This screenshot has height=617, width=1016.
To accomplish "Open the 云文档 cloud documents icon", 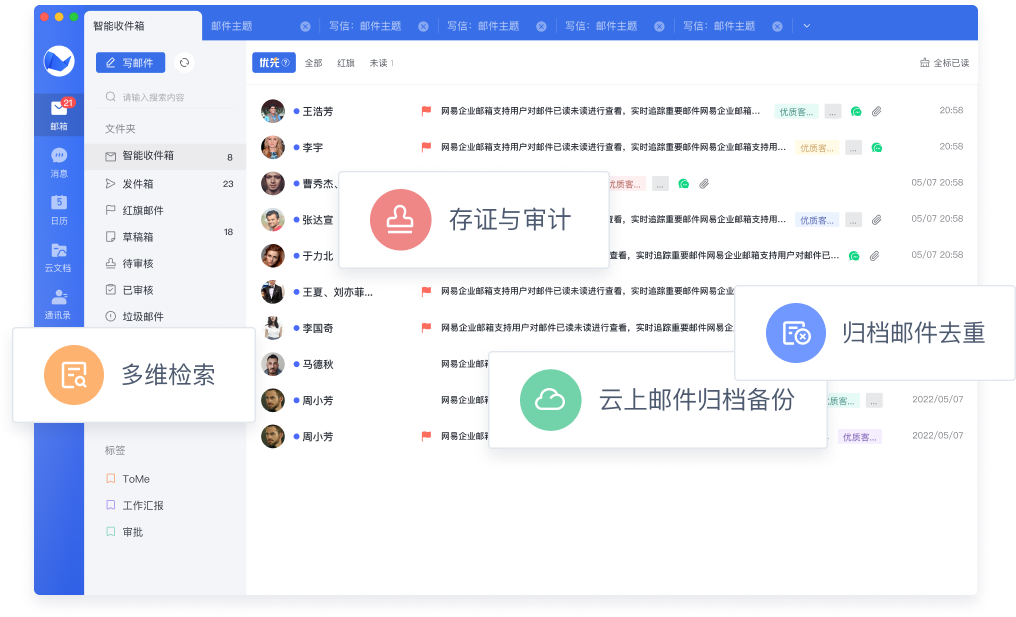I will pyautogui.click(x=59, y=254).
